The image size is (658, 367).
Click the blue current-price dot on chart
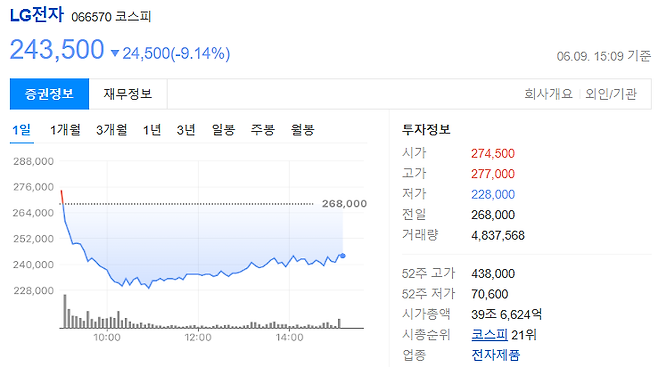pos(343,255)
